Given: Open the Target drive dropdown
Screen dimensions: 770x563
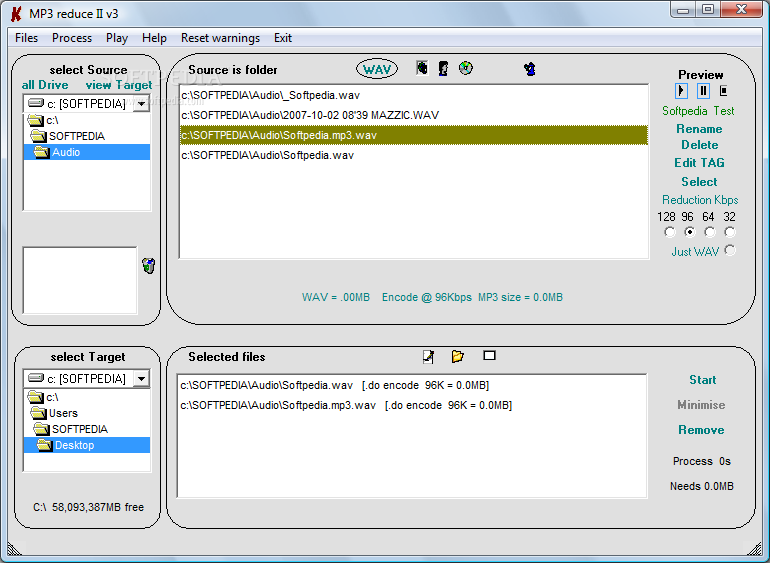Looking at the screenshot, I should pos(141,379).
